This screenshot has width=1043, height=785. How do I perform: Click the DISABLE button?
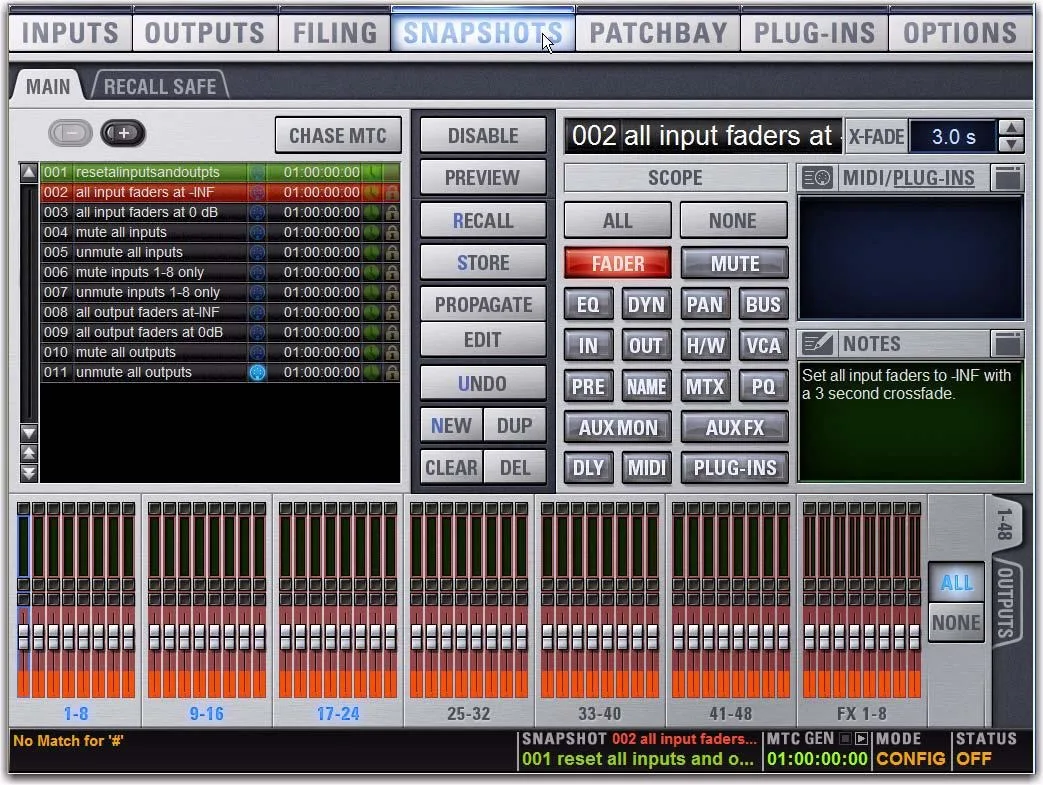coord(483,136)
